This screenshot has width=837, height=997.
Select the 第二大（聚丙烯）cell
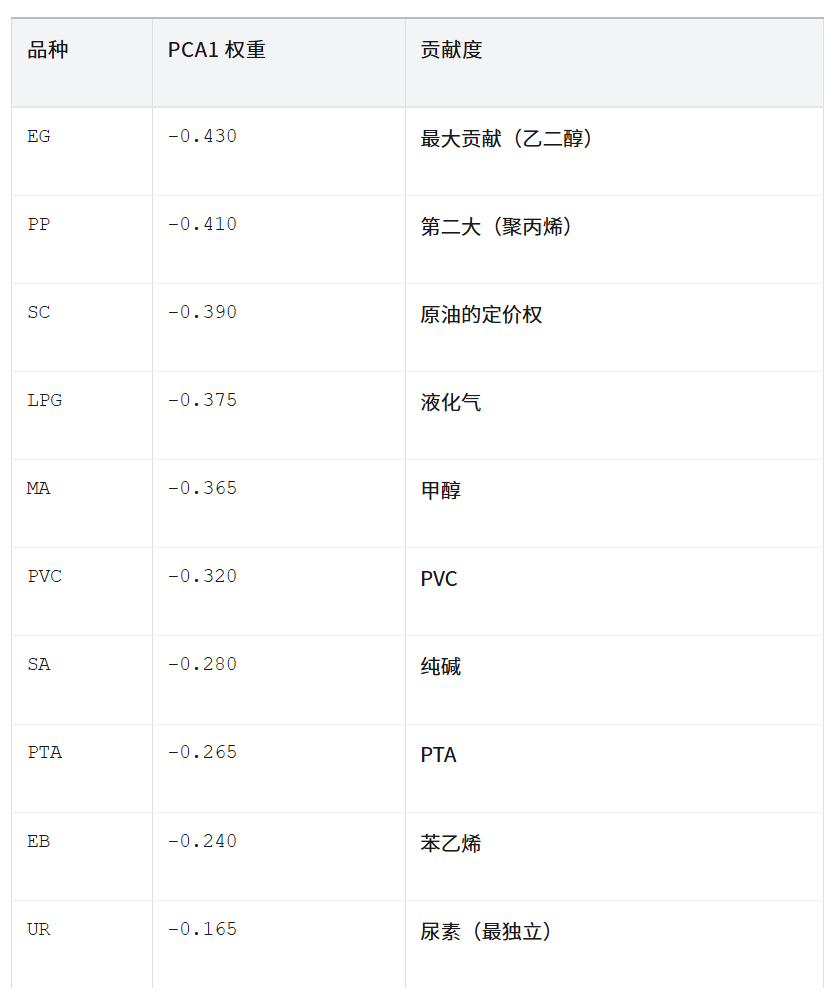click(497, 227)
